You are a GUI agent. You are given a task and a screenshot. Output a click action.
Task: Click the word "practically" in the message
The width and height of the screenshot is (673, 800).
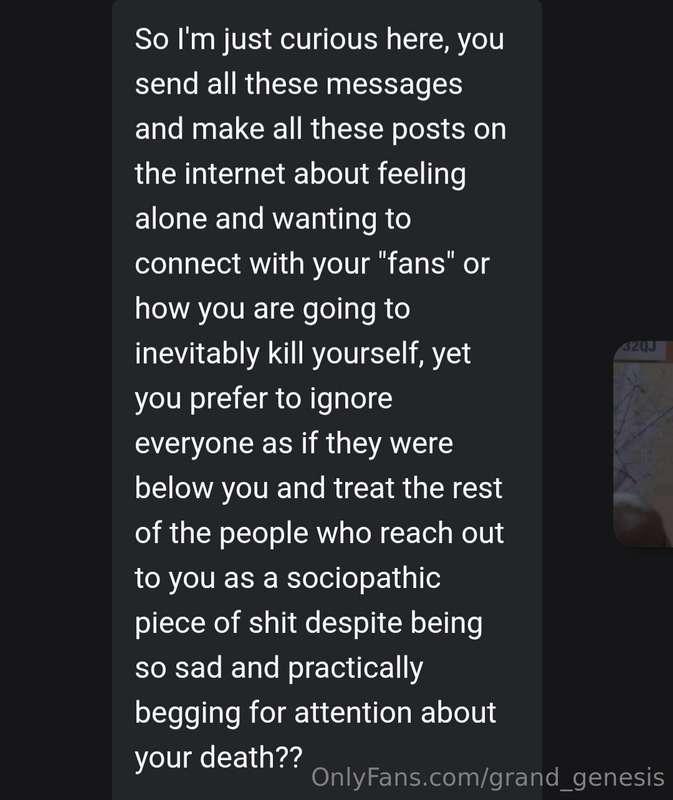pos(355,668)
